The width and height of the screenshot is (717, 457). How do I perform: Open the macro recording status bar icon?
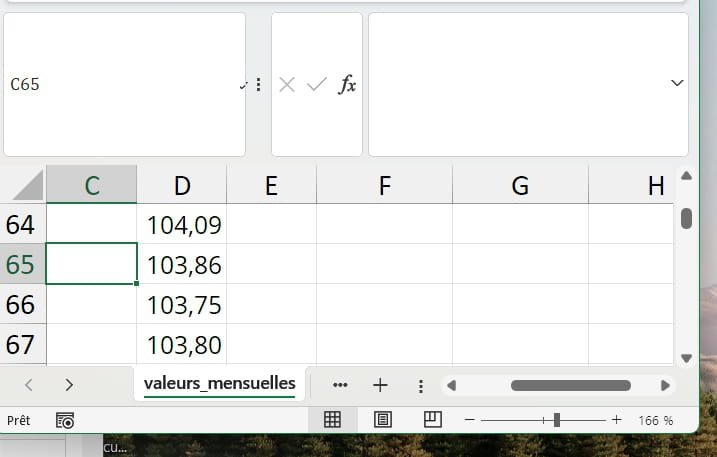coord(65,421)
